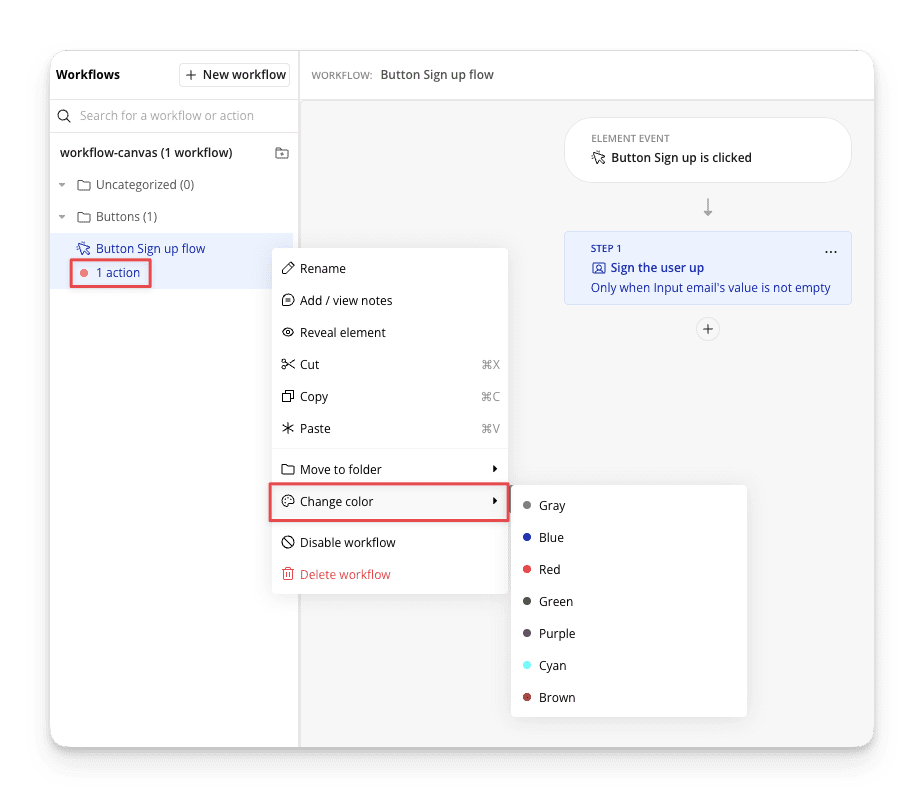
Task: Choose Reveal element from context menu
Action: 342,333
